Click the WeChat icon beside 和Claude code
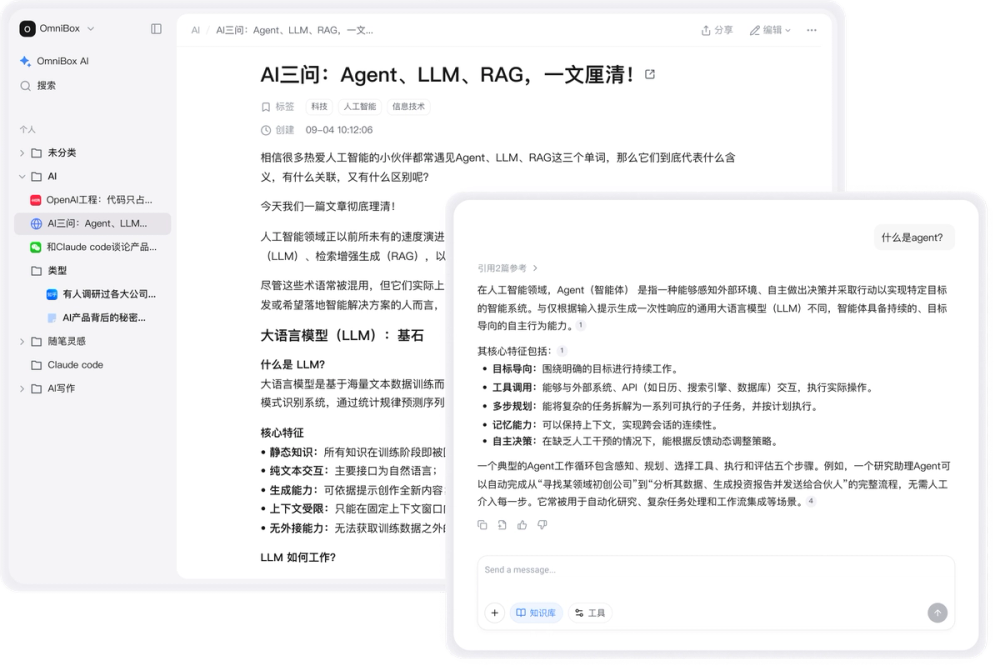The height and width of the screenshot is (671, 1000). point(36,247)
